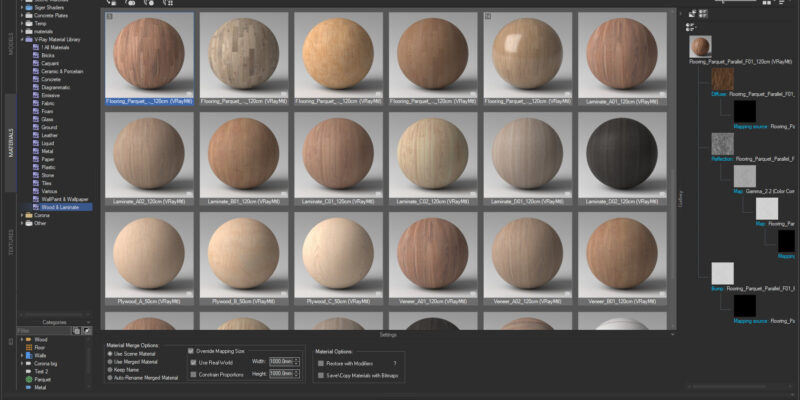800x400 pixels.
Task: Open the Liquid material category
Action: click(47, 143)
